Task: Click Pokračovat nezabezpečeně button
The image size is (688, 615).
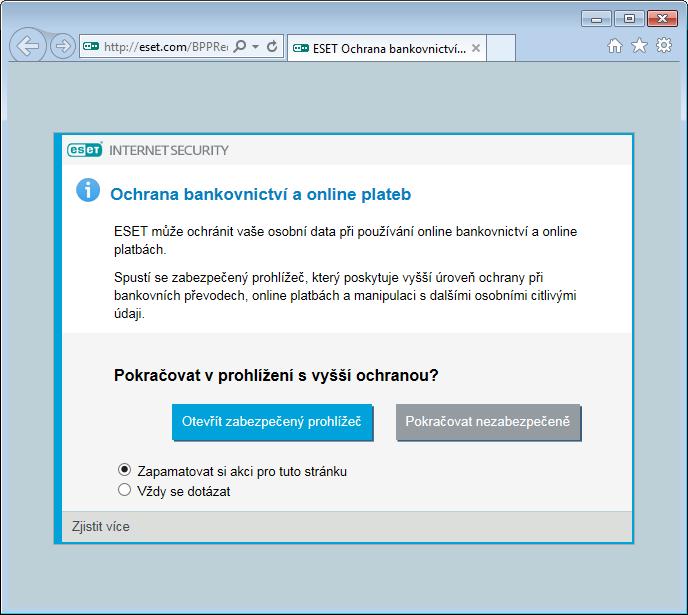Action: pyautogui.click(x=488, y=422)
